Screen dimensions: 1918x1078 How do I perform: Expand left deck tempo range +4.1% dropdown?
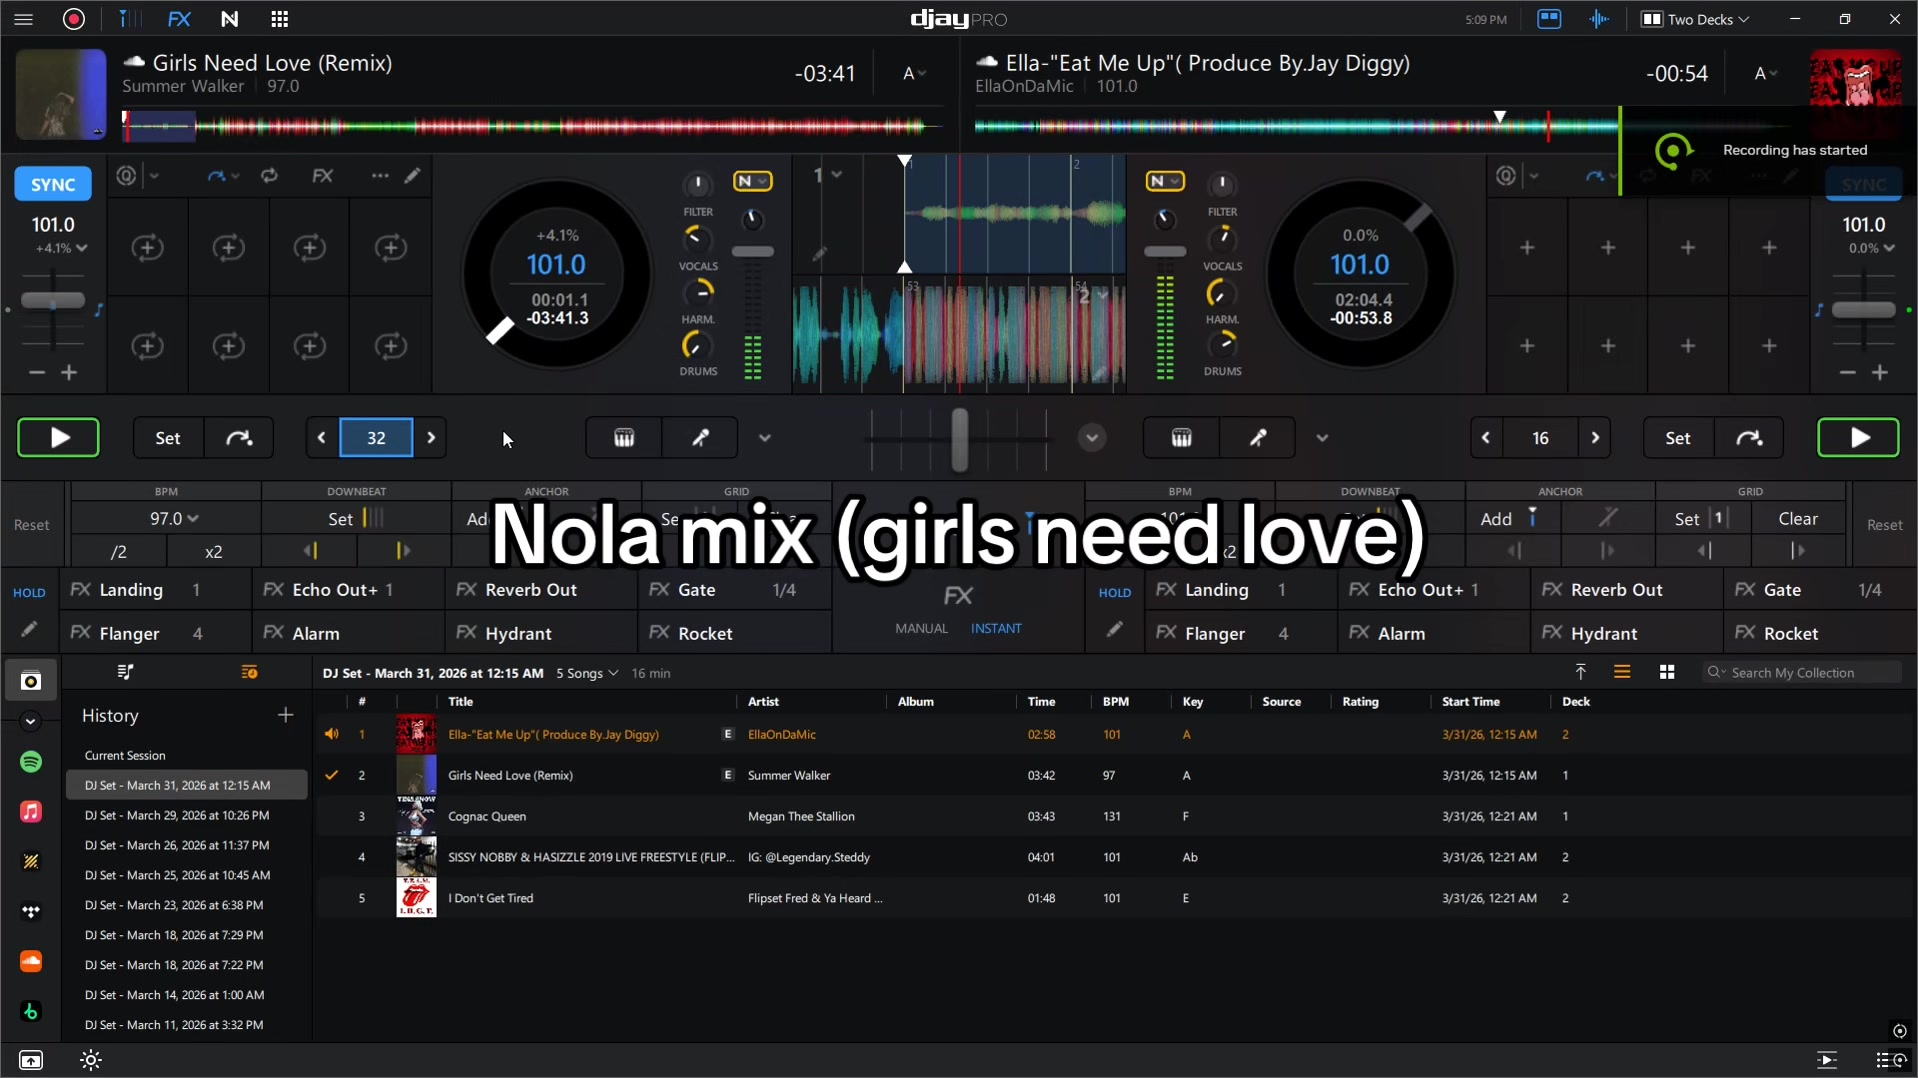point(61,248)
